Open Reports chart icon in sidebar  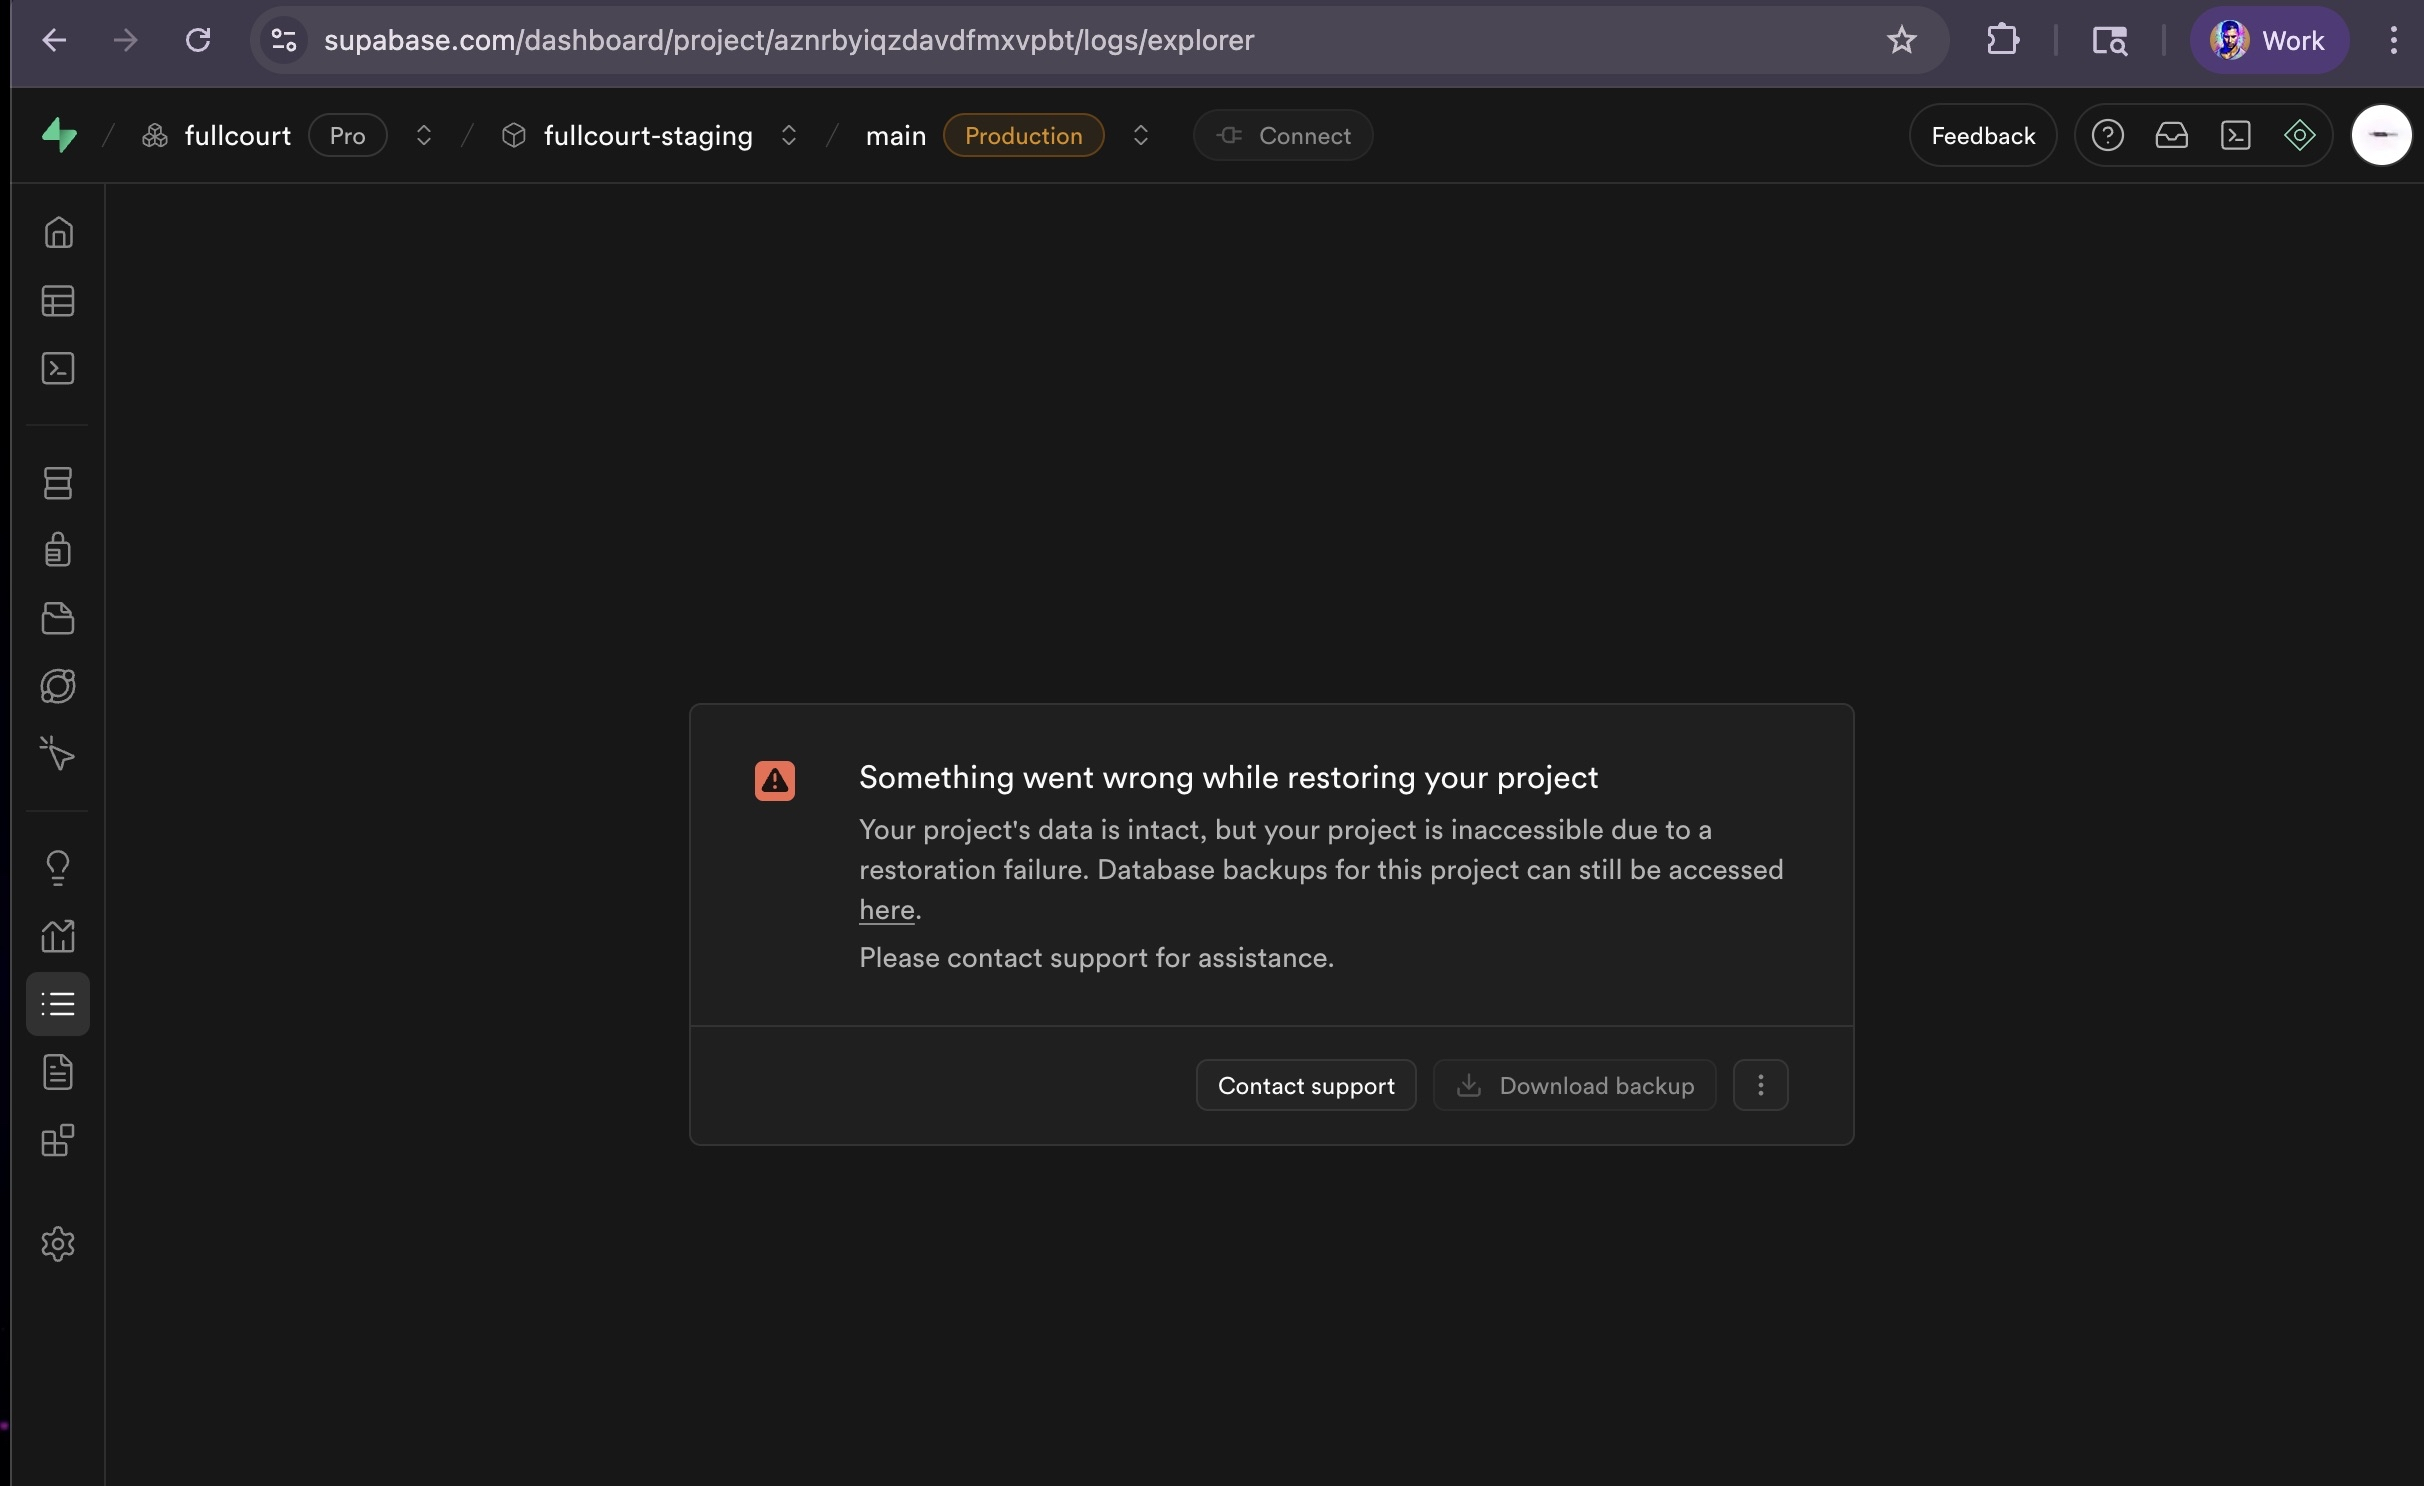pos(58,936)
